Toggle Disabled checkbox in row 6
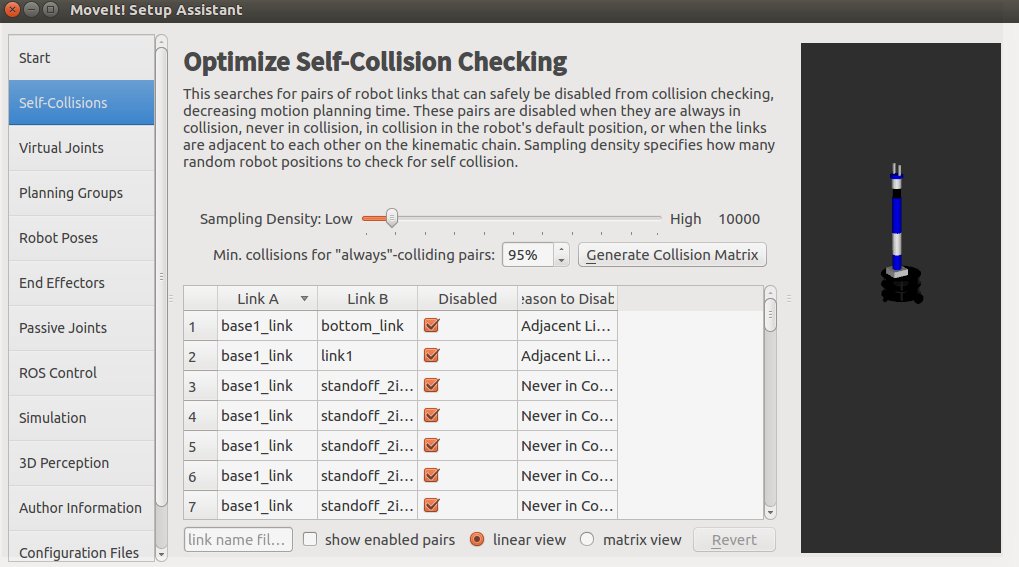Viewport: 1019px width, 567px height. [x=432, y=475]
